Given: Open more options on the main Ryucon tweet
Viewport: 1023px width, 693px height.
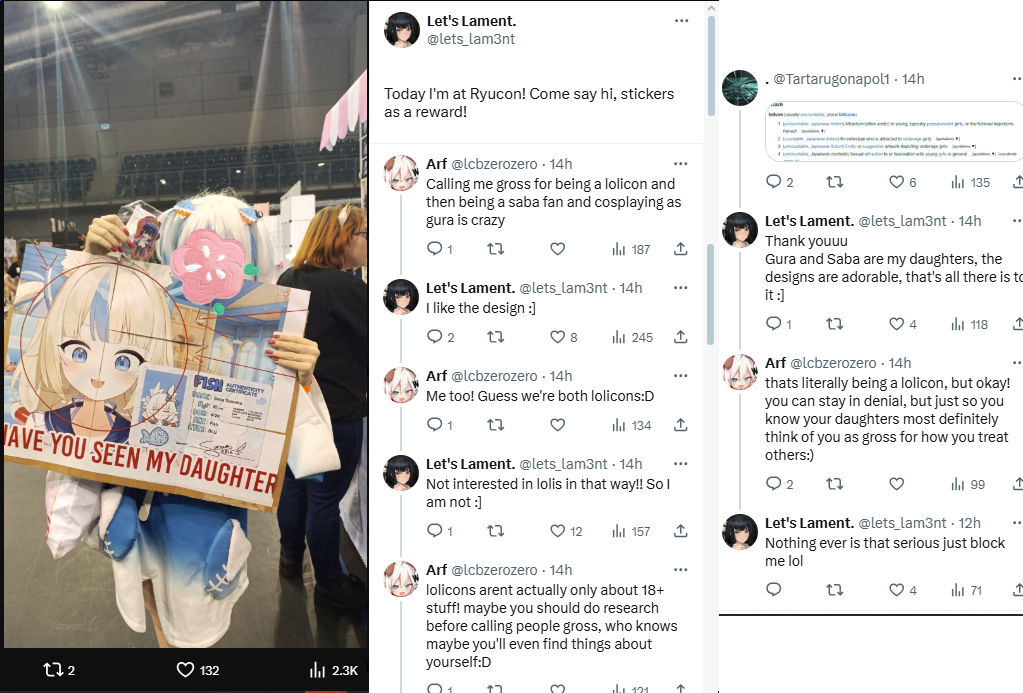Looking at the screenshot, I should pos(682,21).
